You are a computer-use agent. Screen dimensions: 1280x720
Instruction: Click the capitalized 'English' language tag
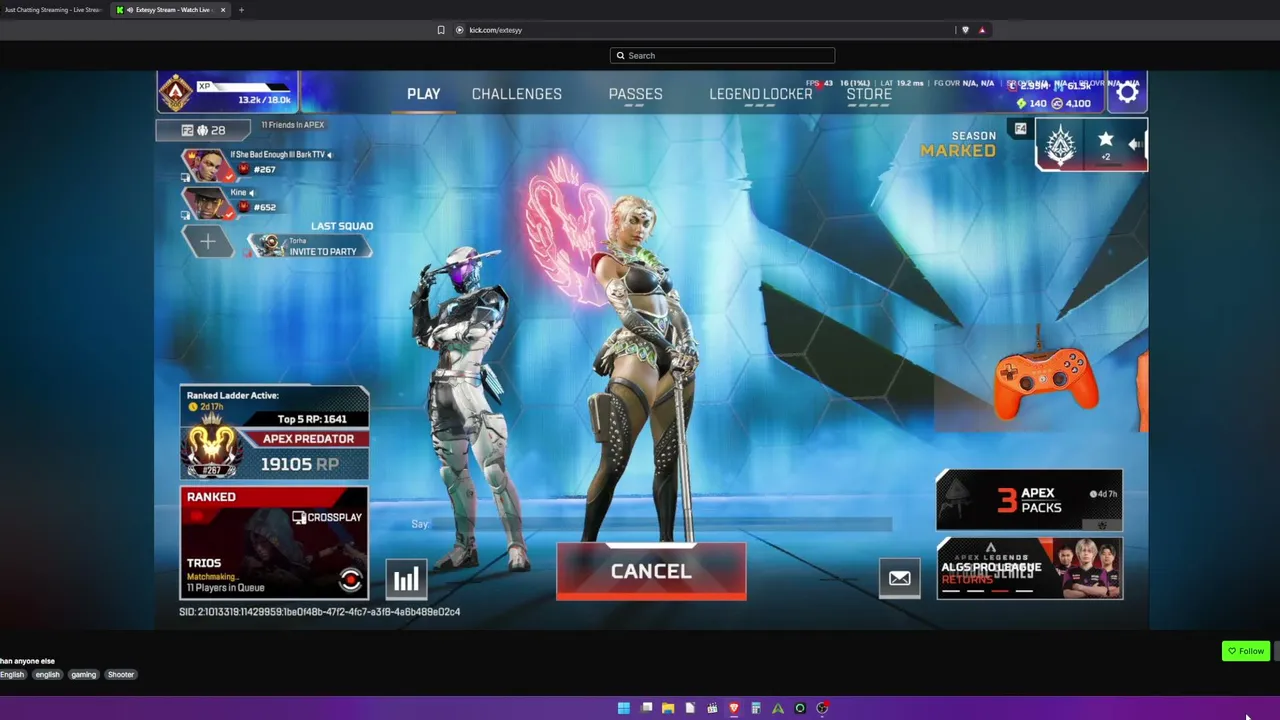pyautogui.click(x=12, y=675)
